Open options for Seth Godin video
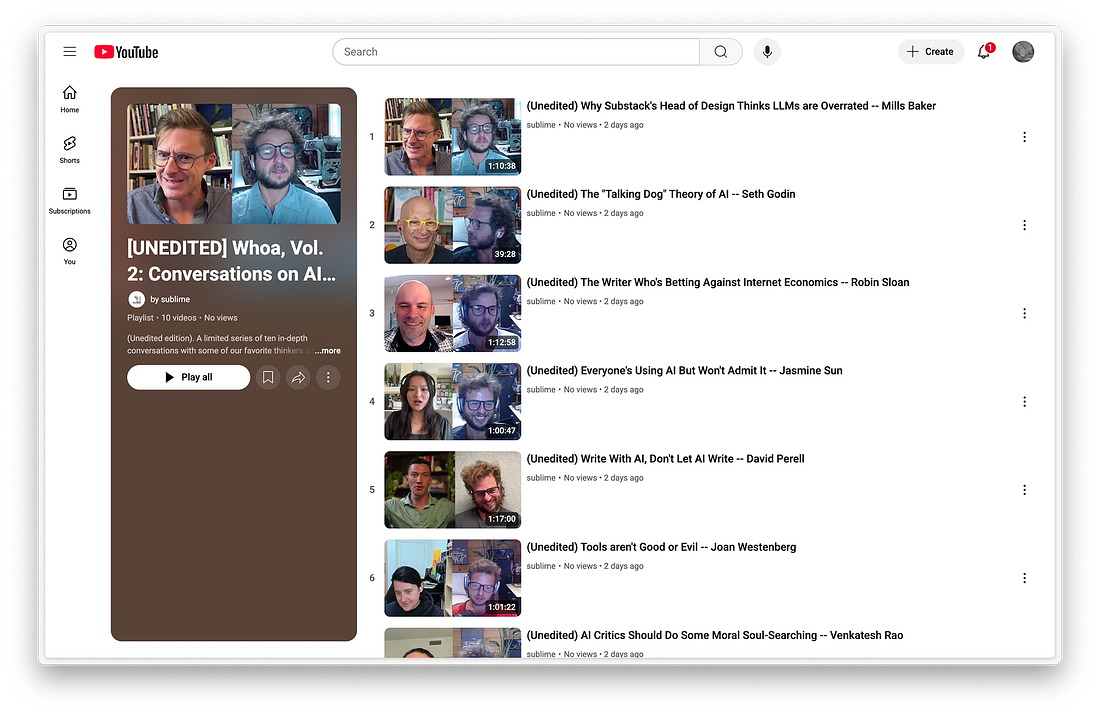The width and height of the screenshot is (1100, 715). click(x=1024, y=225)
